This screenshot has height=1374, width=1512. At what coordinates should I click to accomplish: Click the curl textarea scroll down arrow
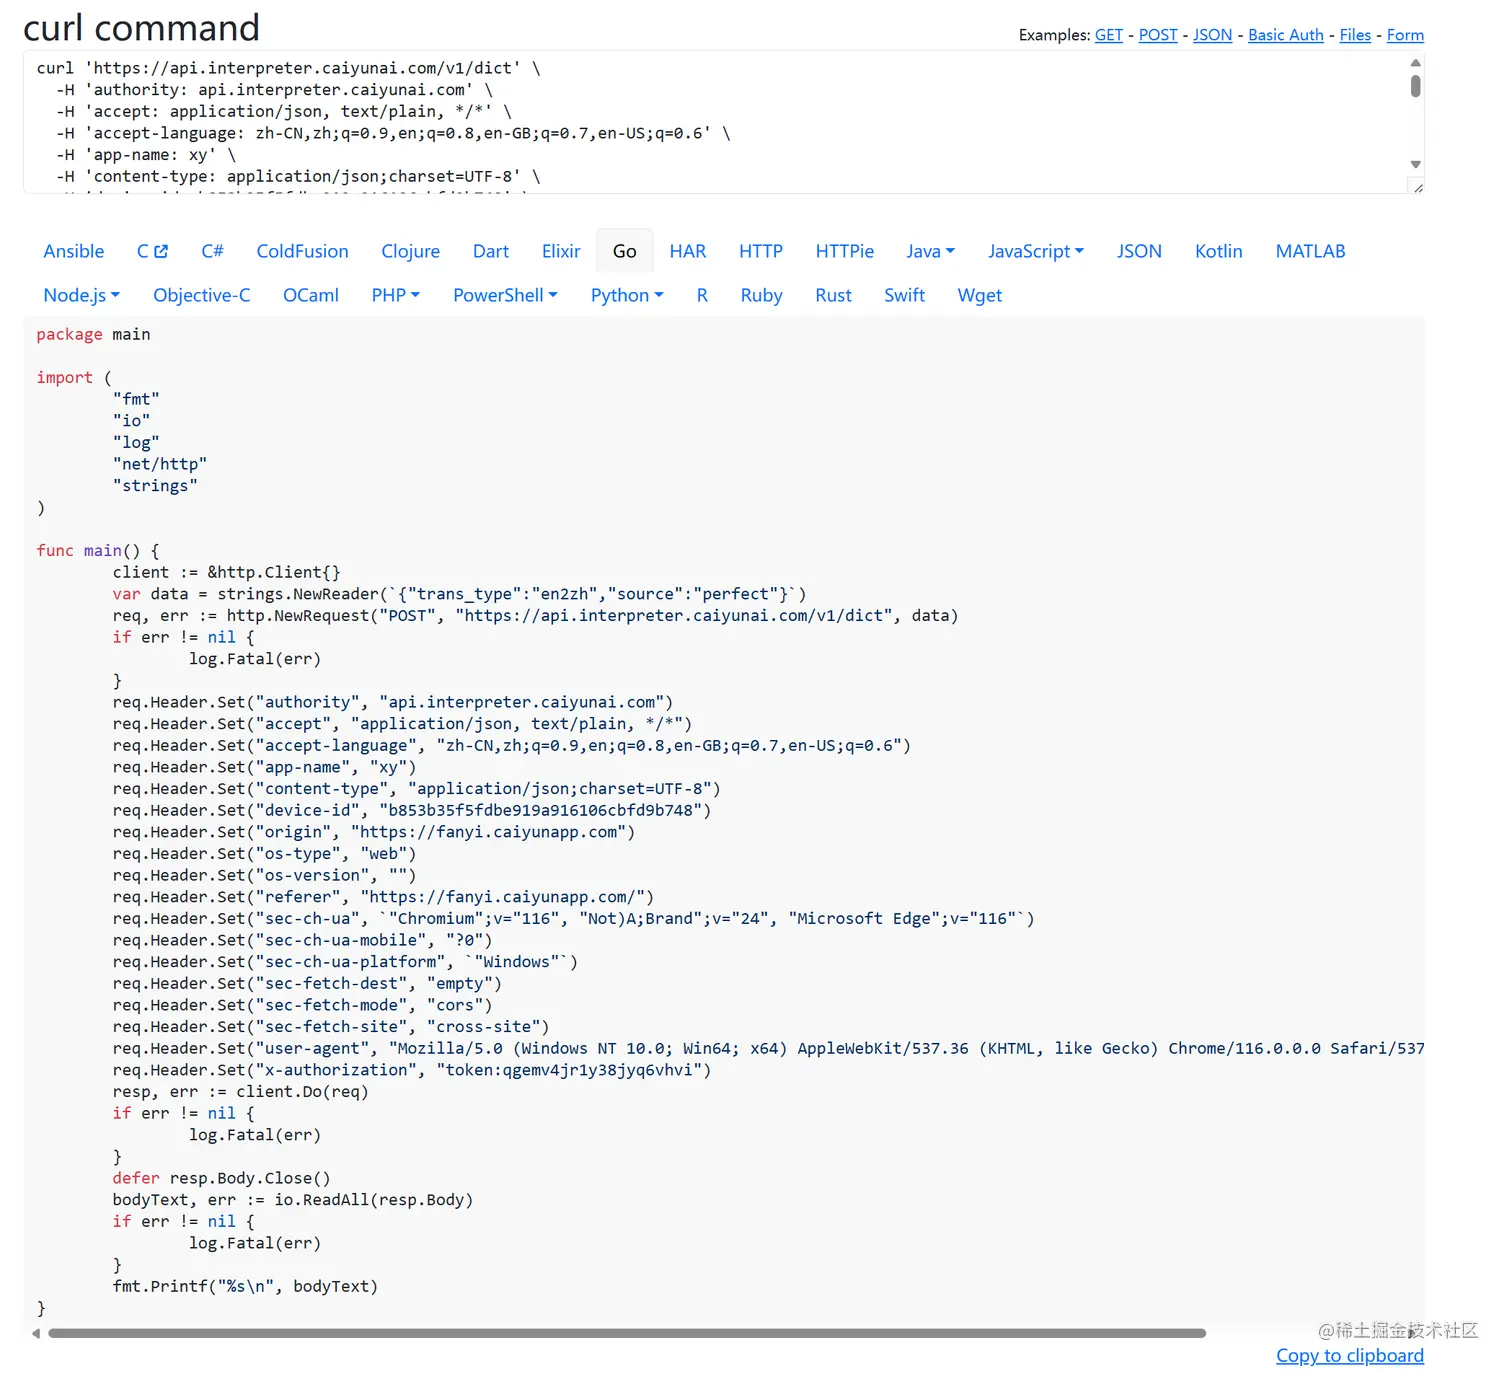click(1415, 164)
